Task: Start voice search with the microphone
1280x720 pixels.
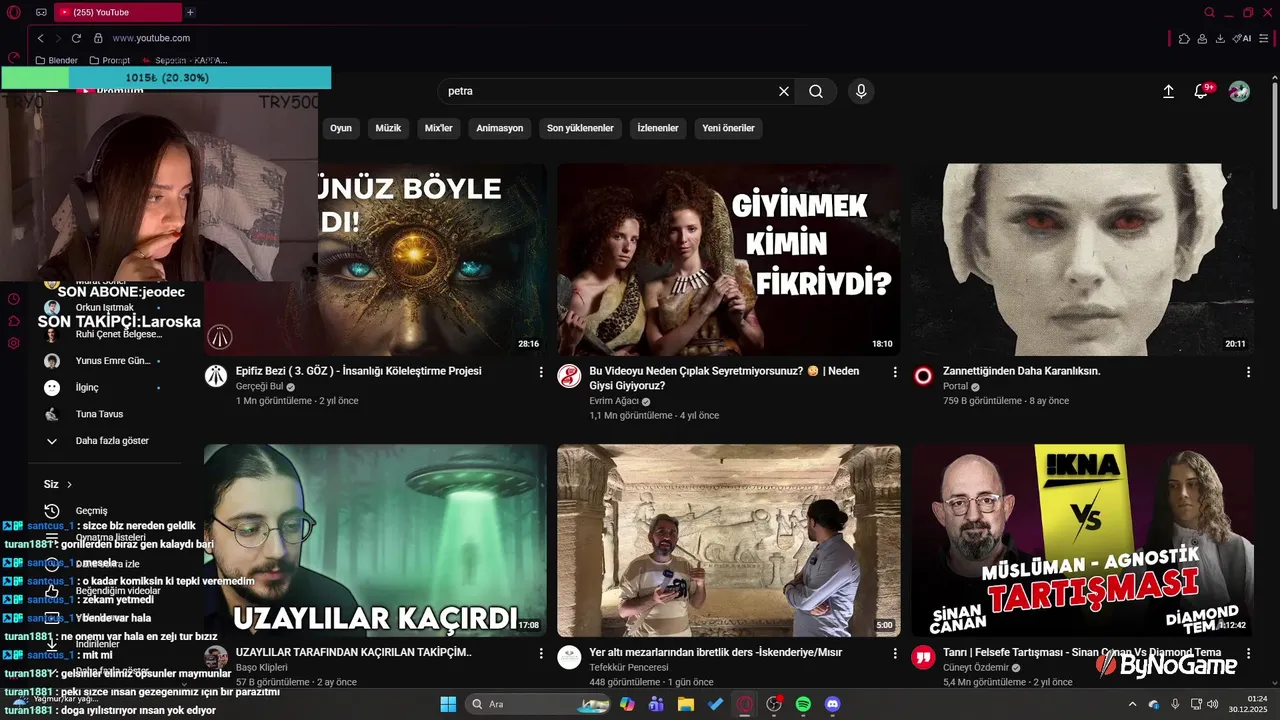Action: [x=861, y=91]
